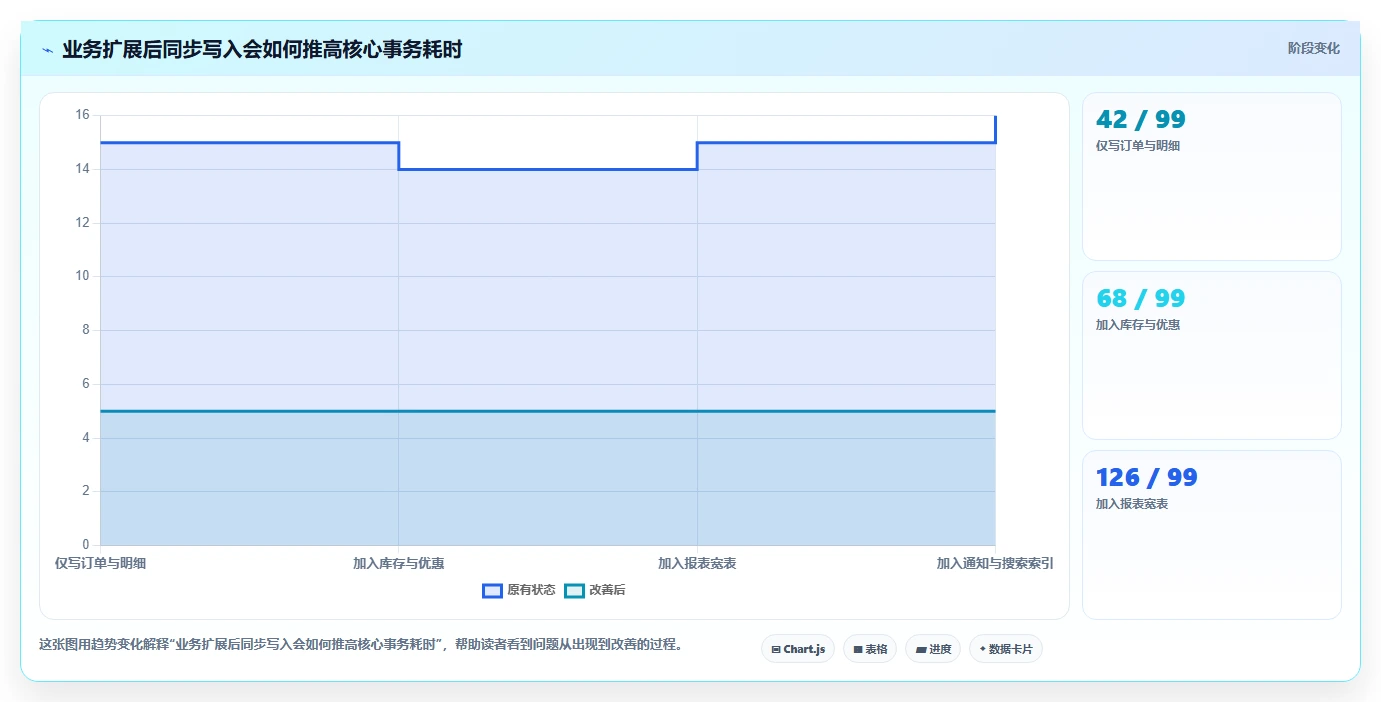Click the 进度 tag pill
The width and height of the screenshot is (1381, 702).
pyautogui.click(x=933, y=649)
